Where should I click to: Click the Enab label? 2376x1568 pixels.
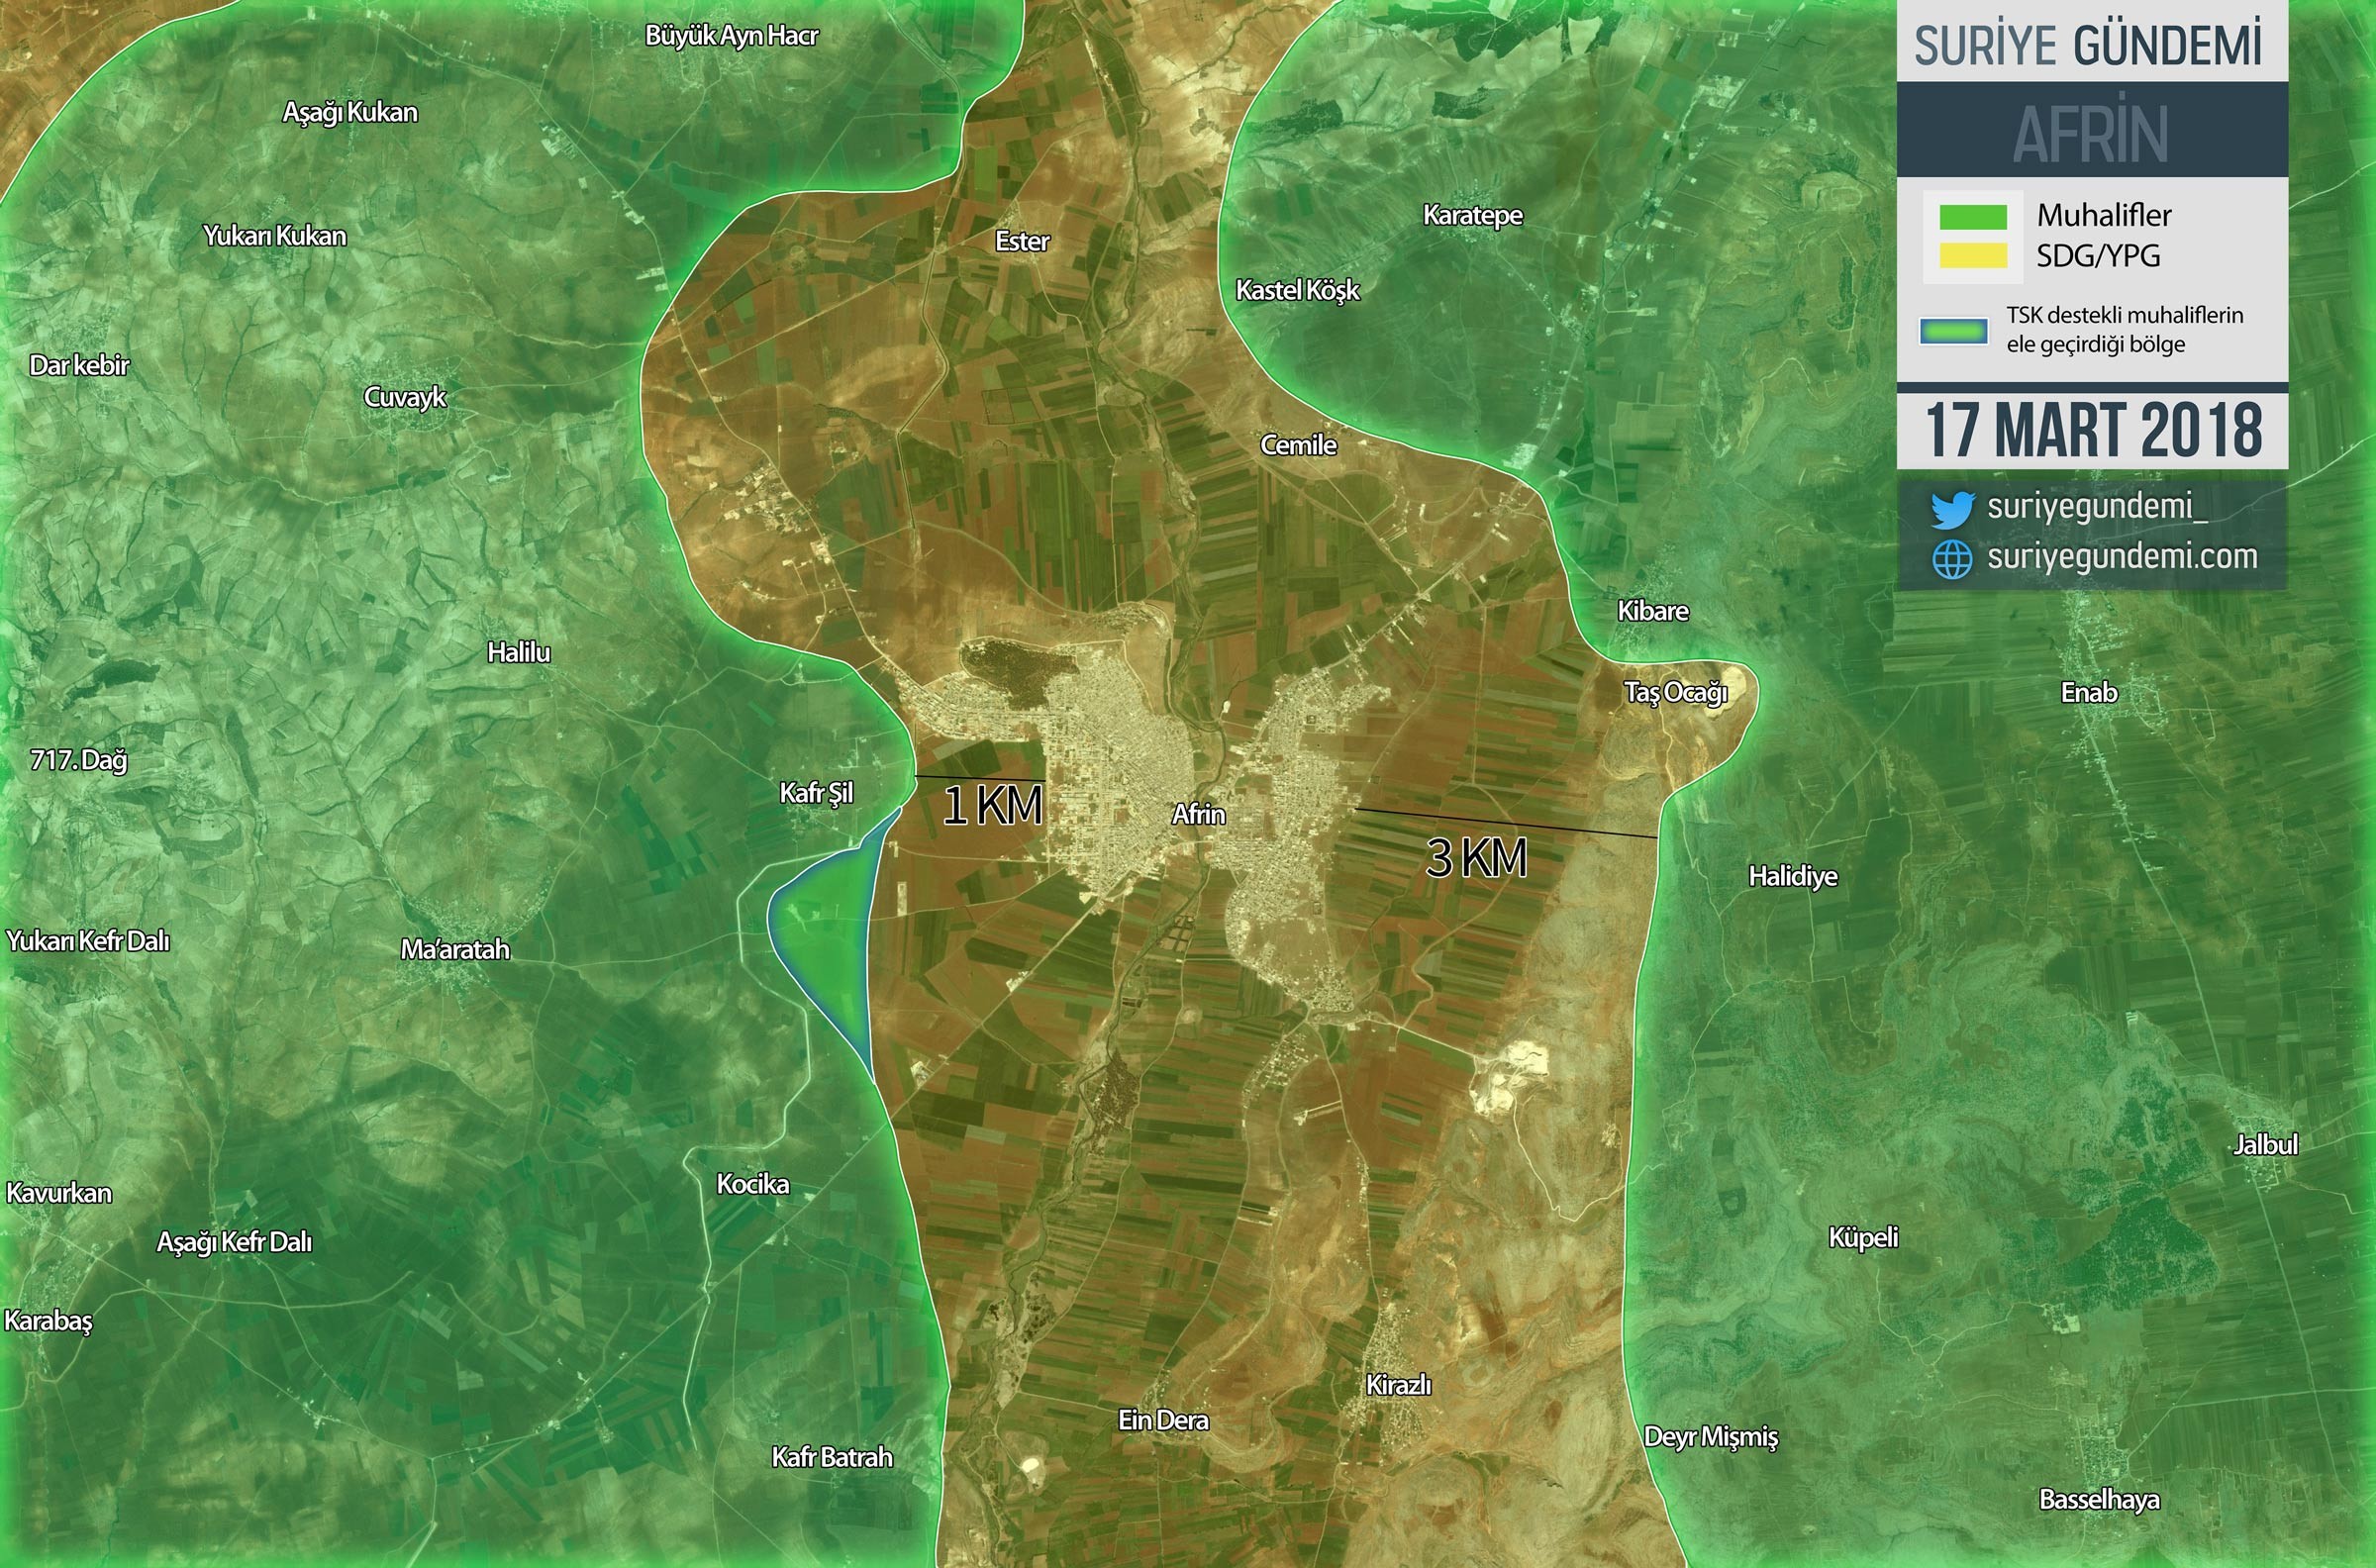tap(2088, 693)
